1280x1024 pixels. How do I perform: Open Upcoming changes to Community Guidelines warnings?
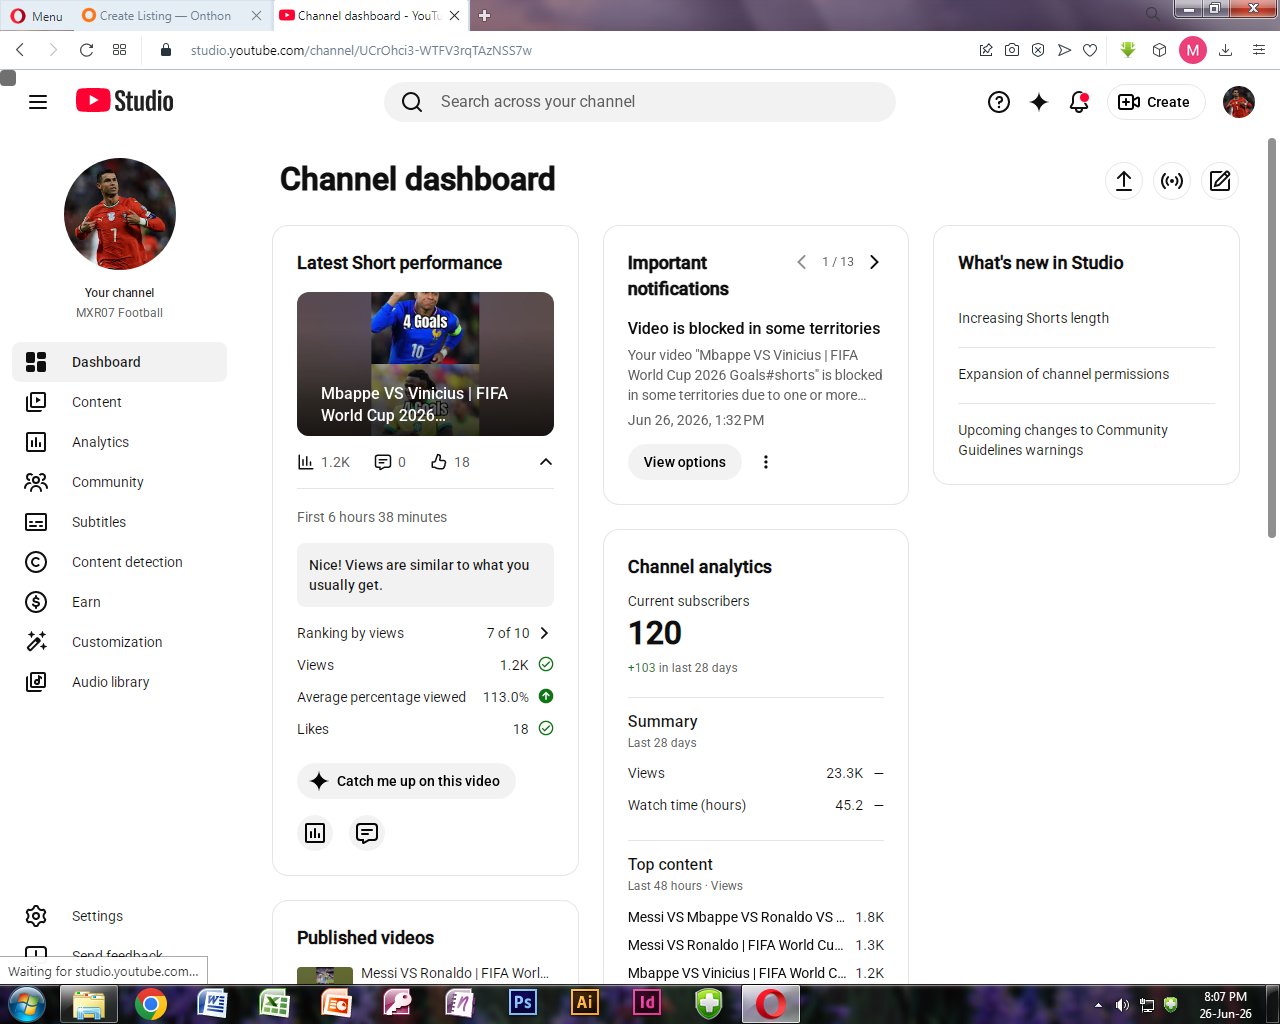click(x=1063, y=440)
